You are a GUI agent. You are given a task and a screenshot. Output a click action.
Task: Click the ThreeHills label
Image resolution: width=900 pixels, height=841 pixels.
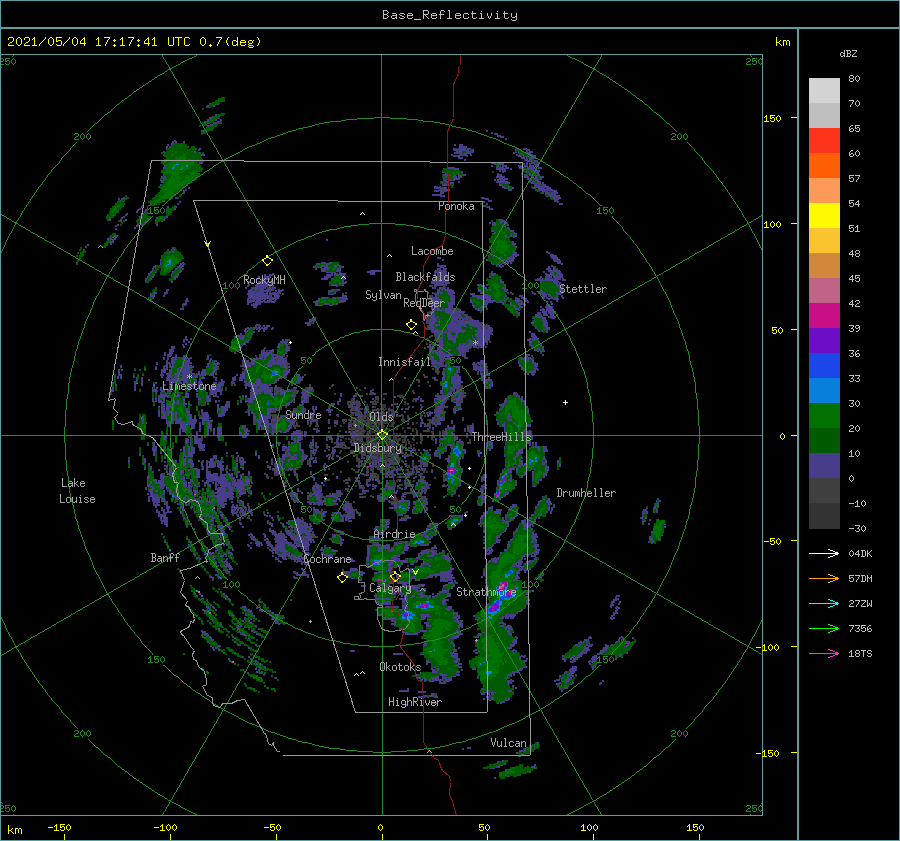click(x=501, y=437)
